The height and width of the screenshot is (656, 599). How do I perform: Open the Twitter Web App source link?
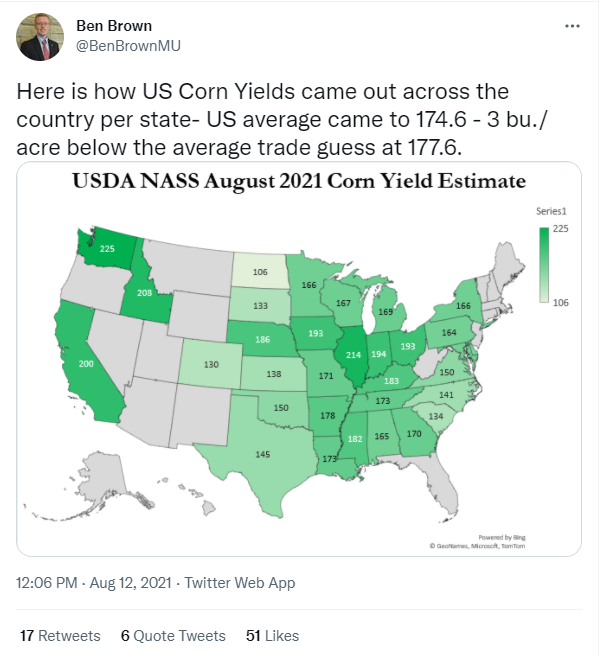240,582
